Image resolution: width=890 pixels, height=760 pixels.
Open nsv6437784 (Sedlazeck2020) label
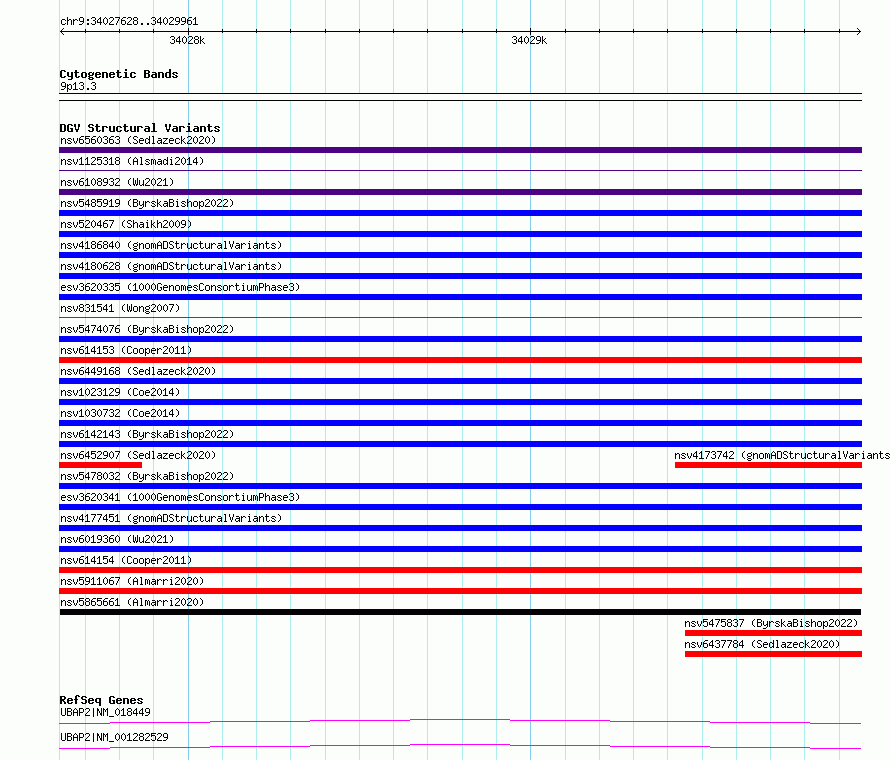click(762, 644)
